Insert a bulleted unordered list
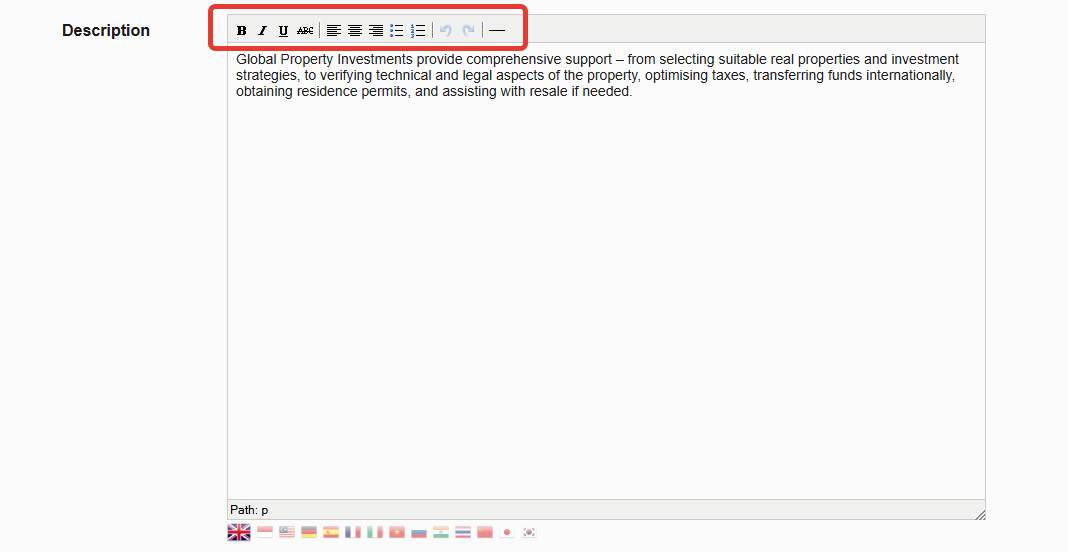Viewport: 1068px width, 552px height. click(397, 31)
